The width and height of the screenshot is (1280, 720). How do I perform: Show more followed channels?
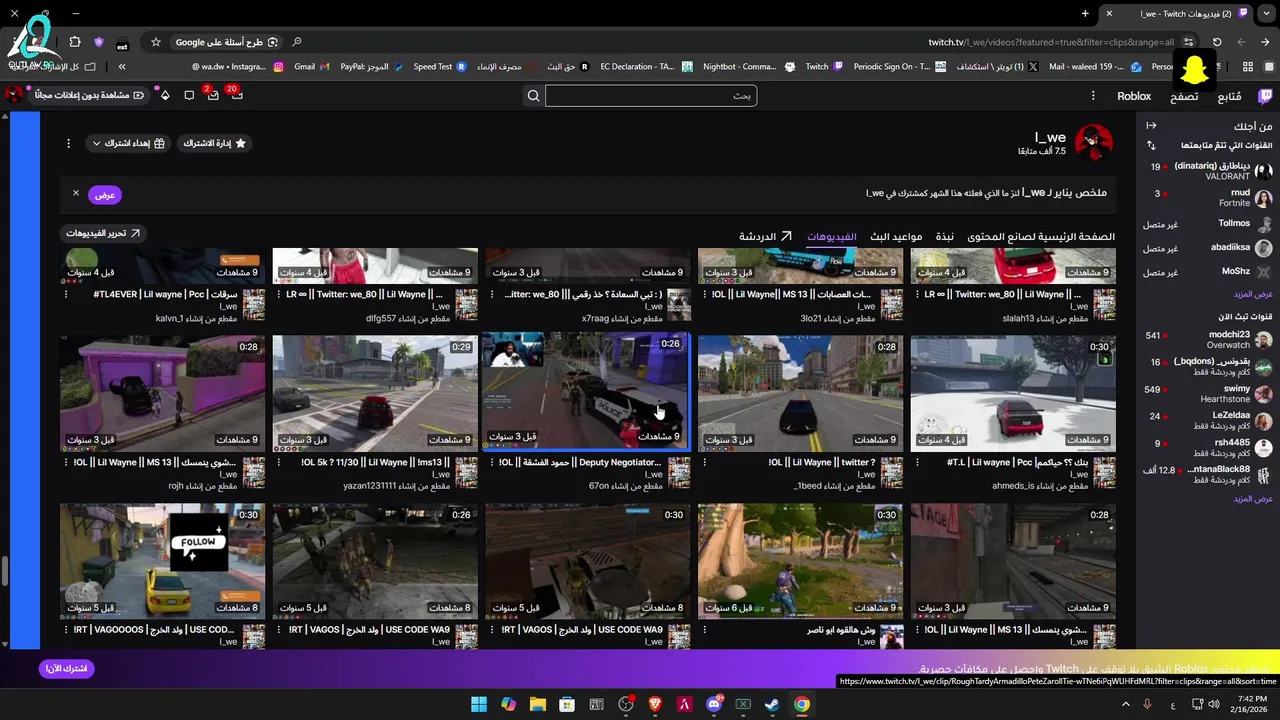click(x=1252, y=294)
